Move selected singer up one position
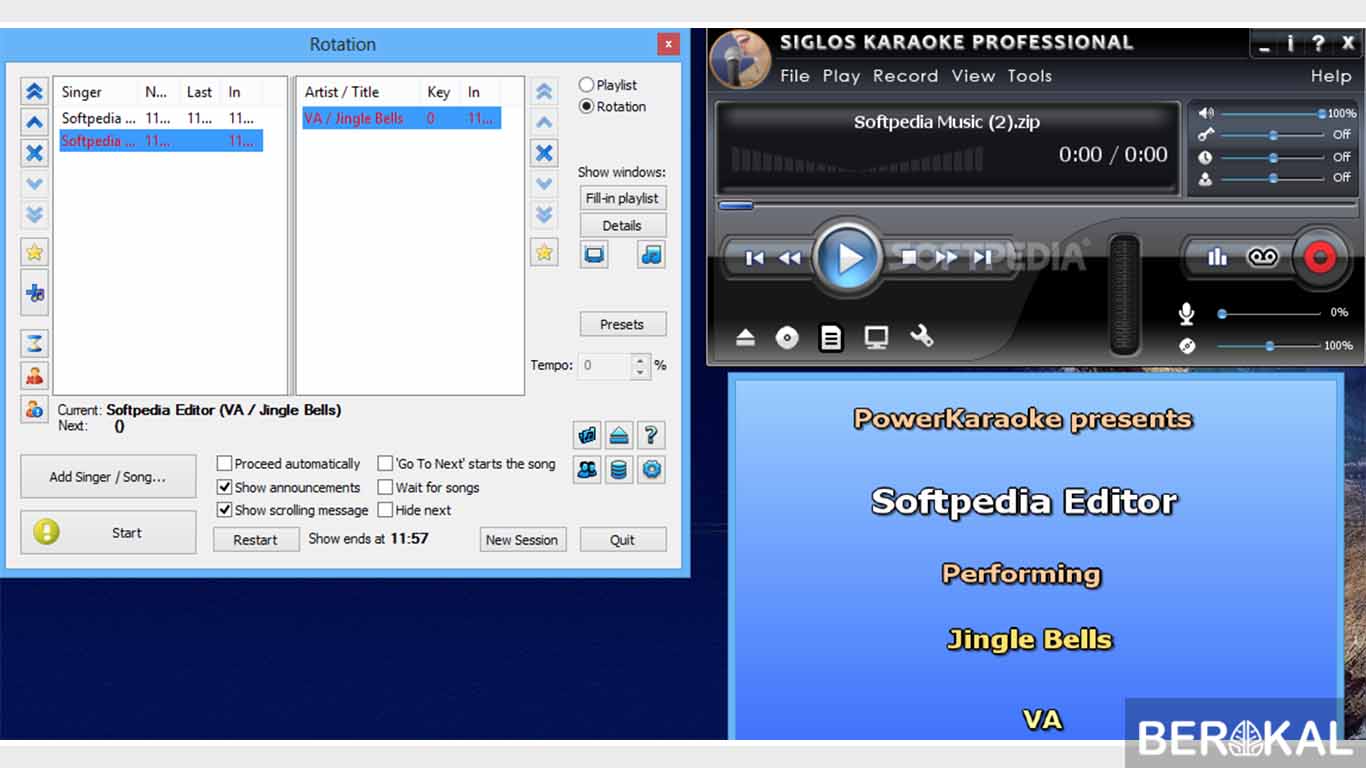 34,122
